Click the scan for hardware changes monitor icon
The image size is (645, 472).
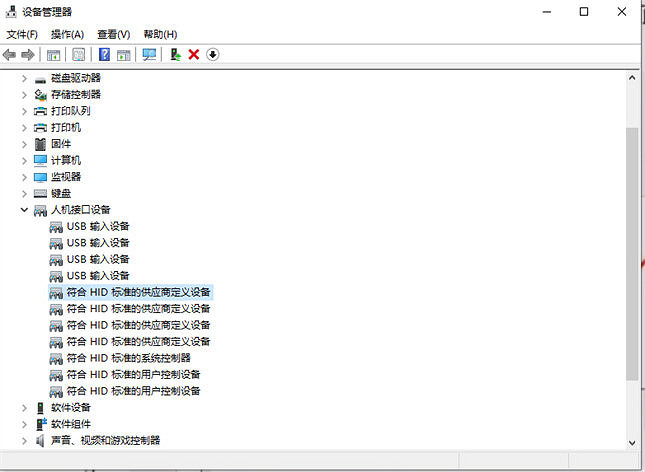[149, 54]
